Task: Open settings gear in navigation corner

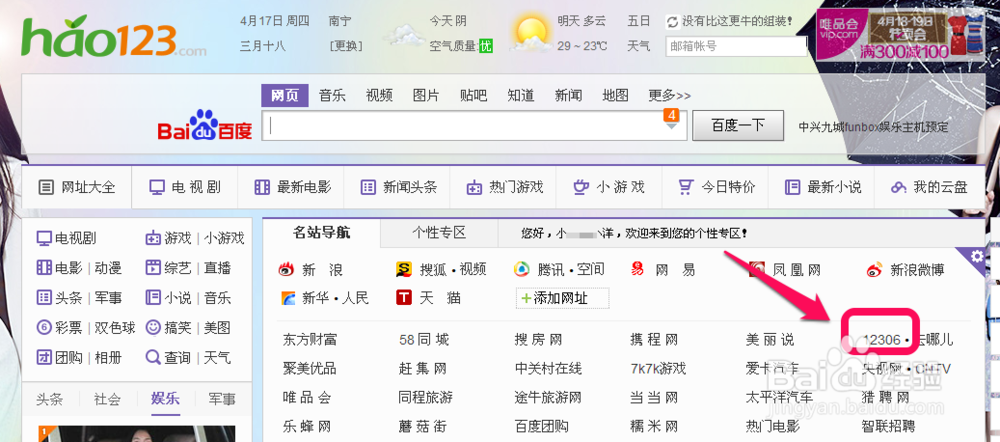Action: pos(976,256)
